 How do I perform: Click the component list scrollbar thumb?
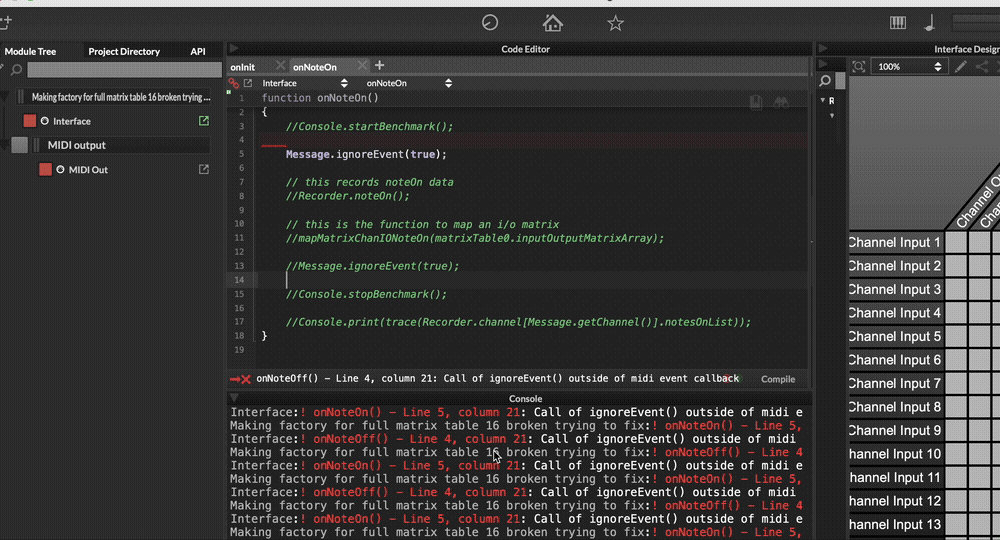841,81
